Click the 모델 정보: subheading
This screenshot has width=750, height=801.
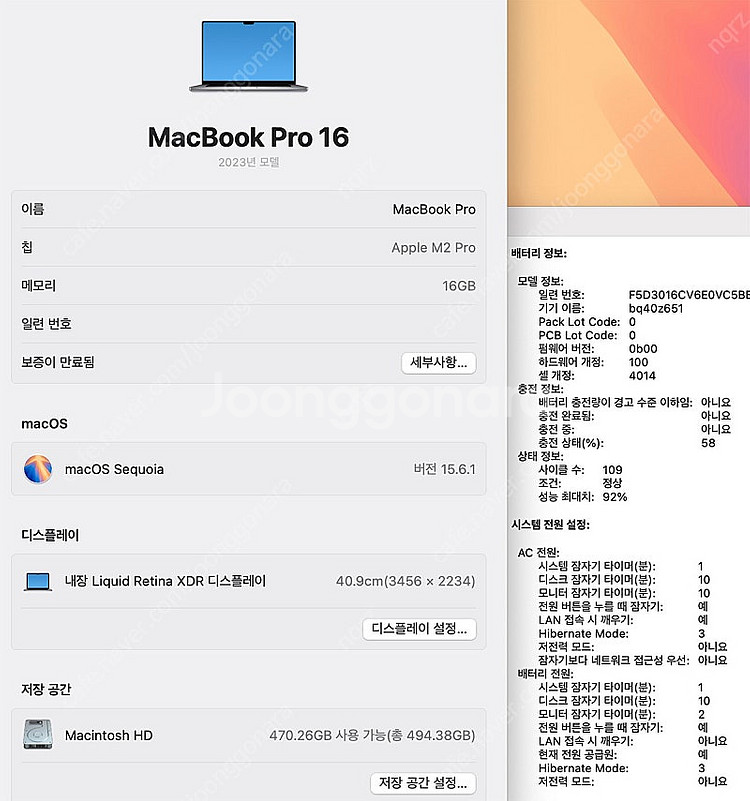[x=541, y=281]
